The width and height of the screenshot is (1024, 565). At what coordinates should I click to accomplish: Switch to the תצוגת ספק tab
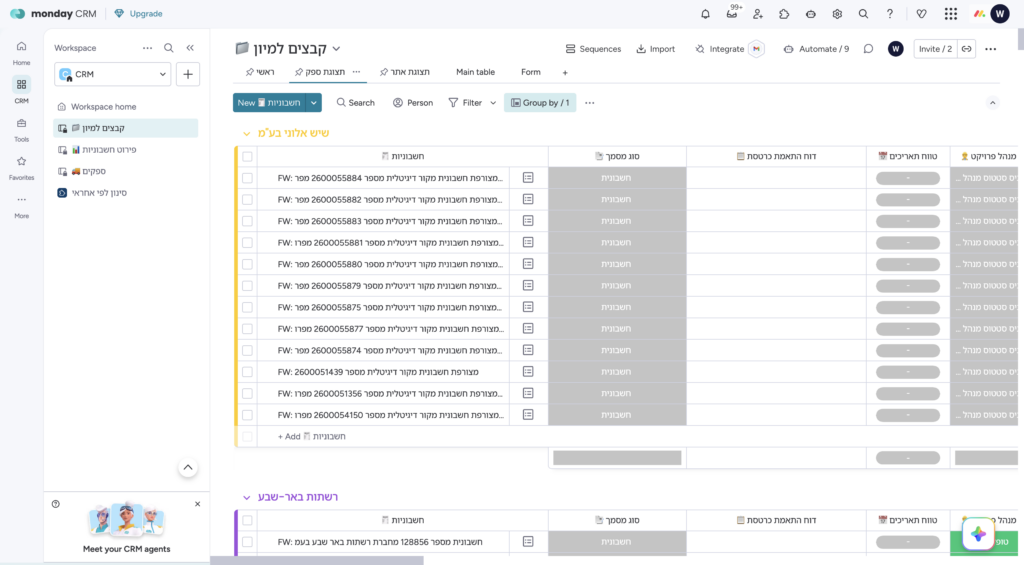tap(320, 72)
